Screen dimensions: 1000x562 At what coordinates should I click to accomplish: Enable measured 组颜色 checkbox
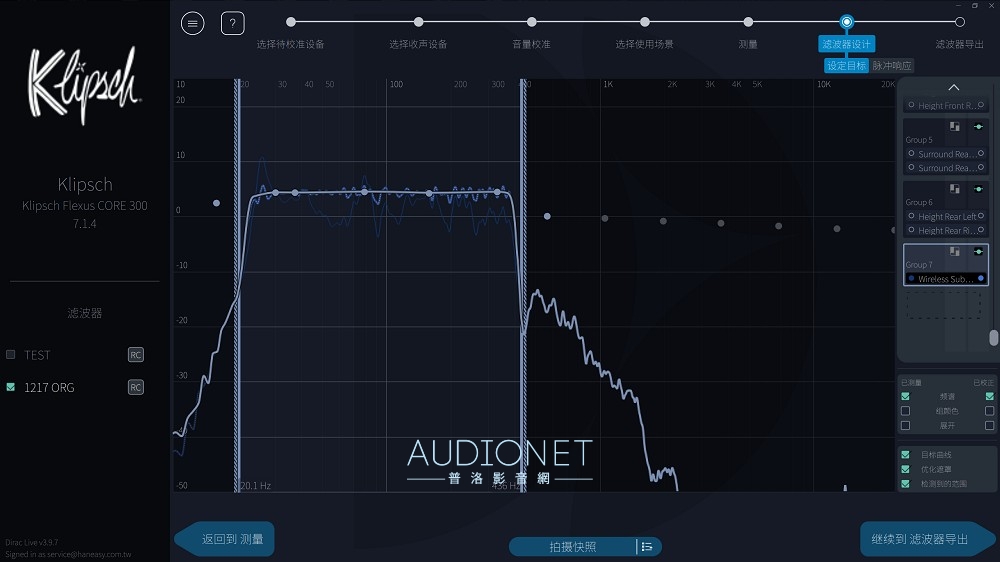(906, 411)
